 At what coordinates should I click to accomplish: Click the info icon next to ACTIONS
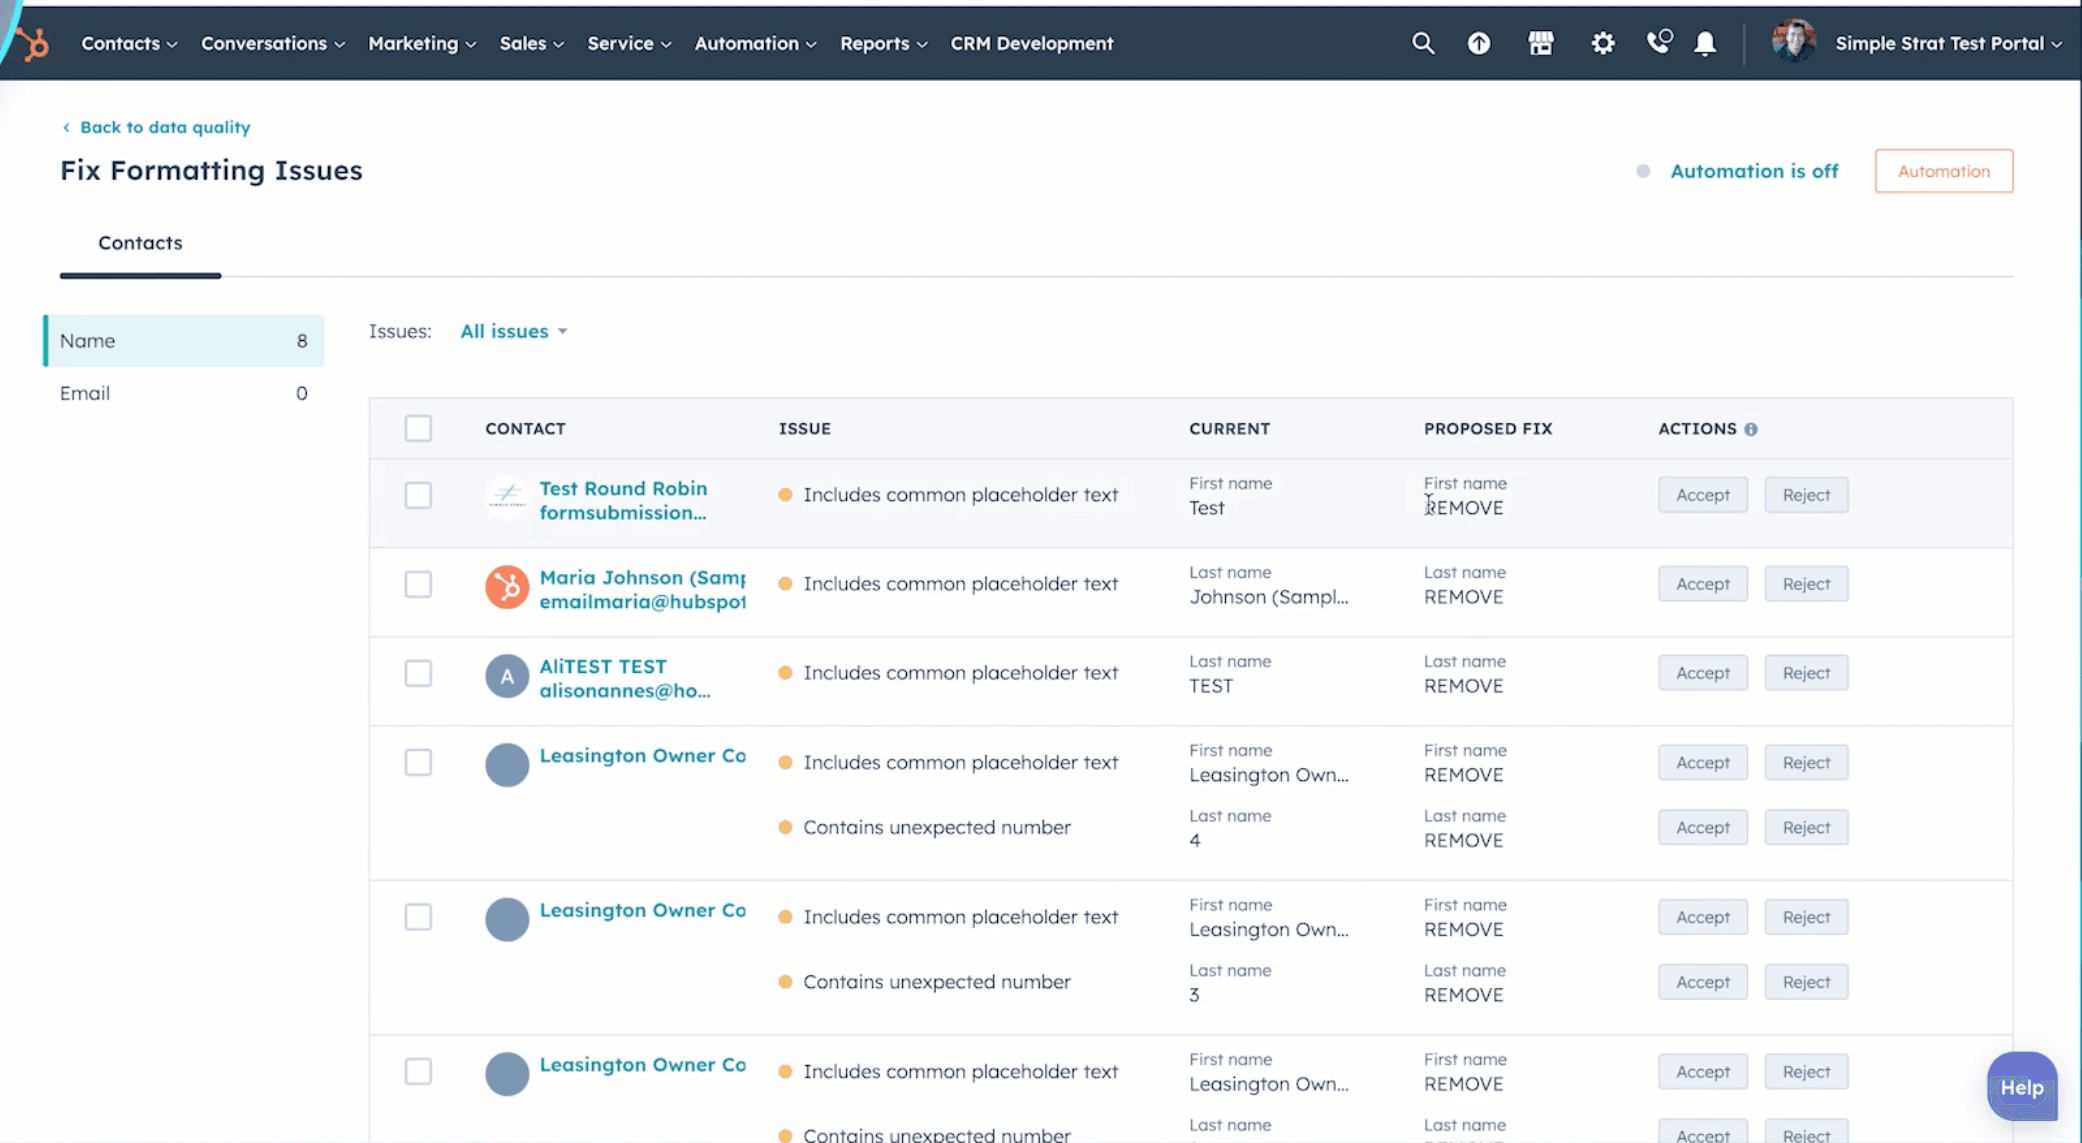tap(1751, 428)
